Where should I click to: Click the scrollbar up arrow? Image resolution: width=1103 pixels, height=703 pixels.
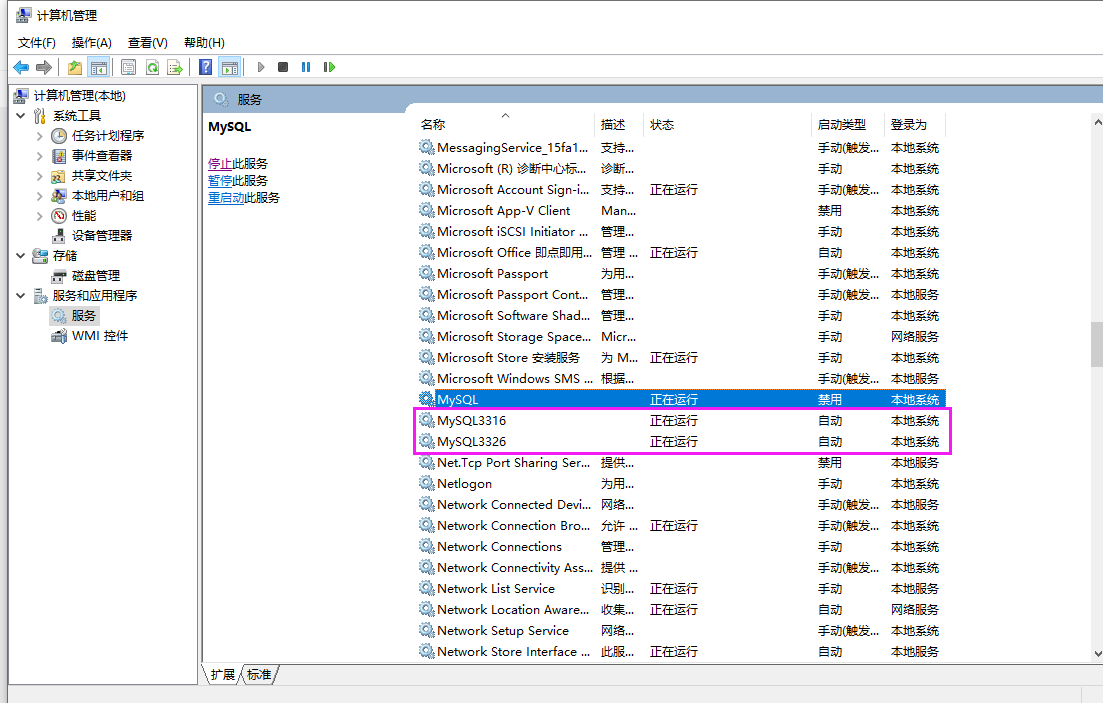click(x=1097, y=122)
